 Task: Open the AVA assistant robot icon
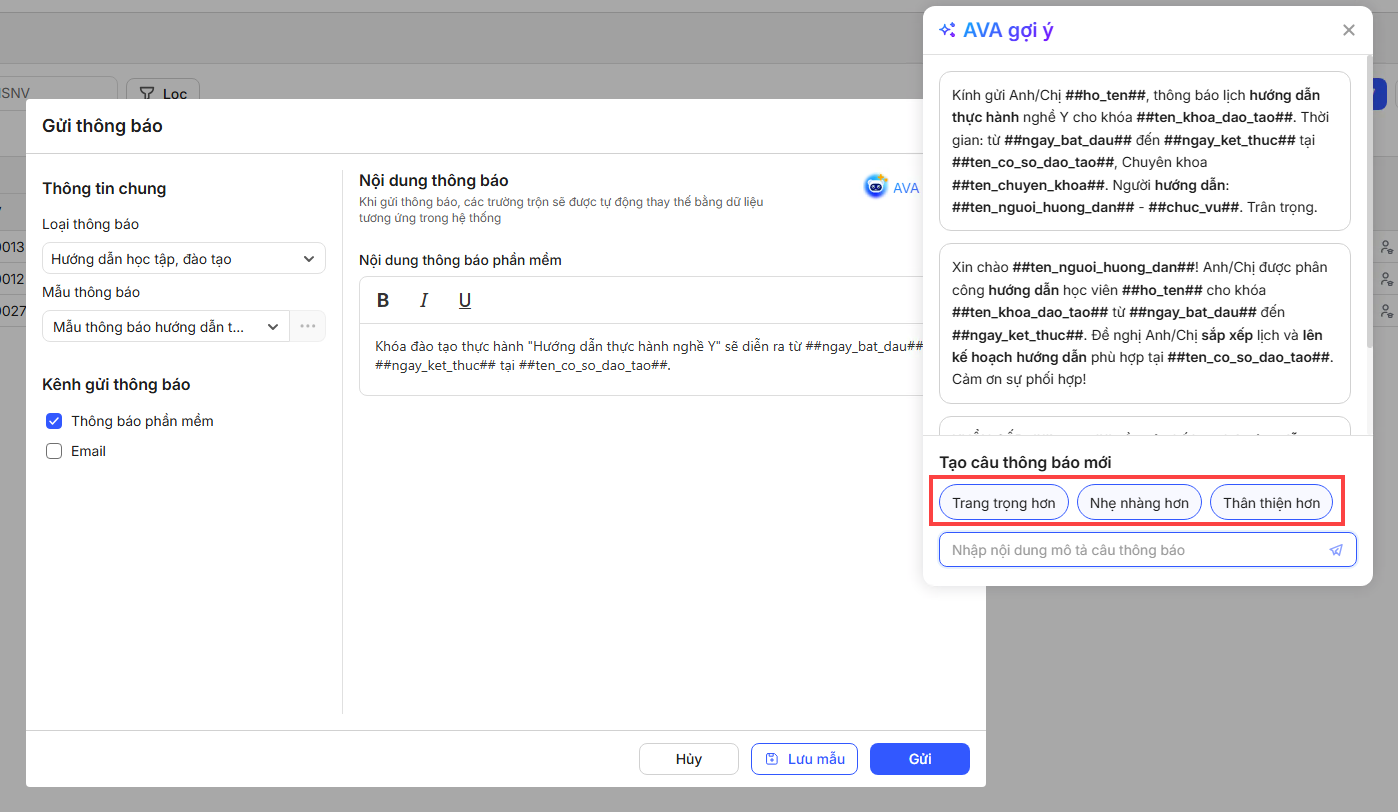tap(876, 187)
